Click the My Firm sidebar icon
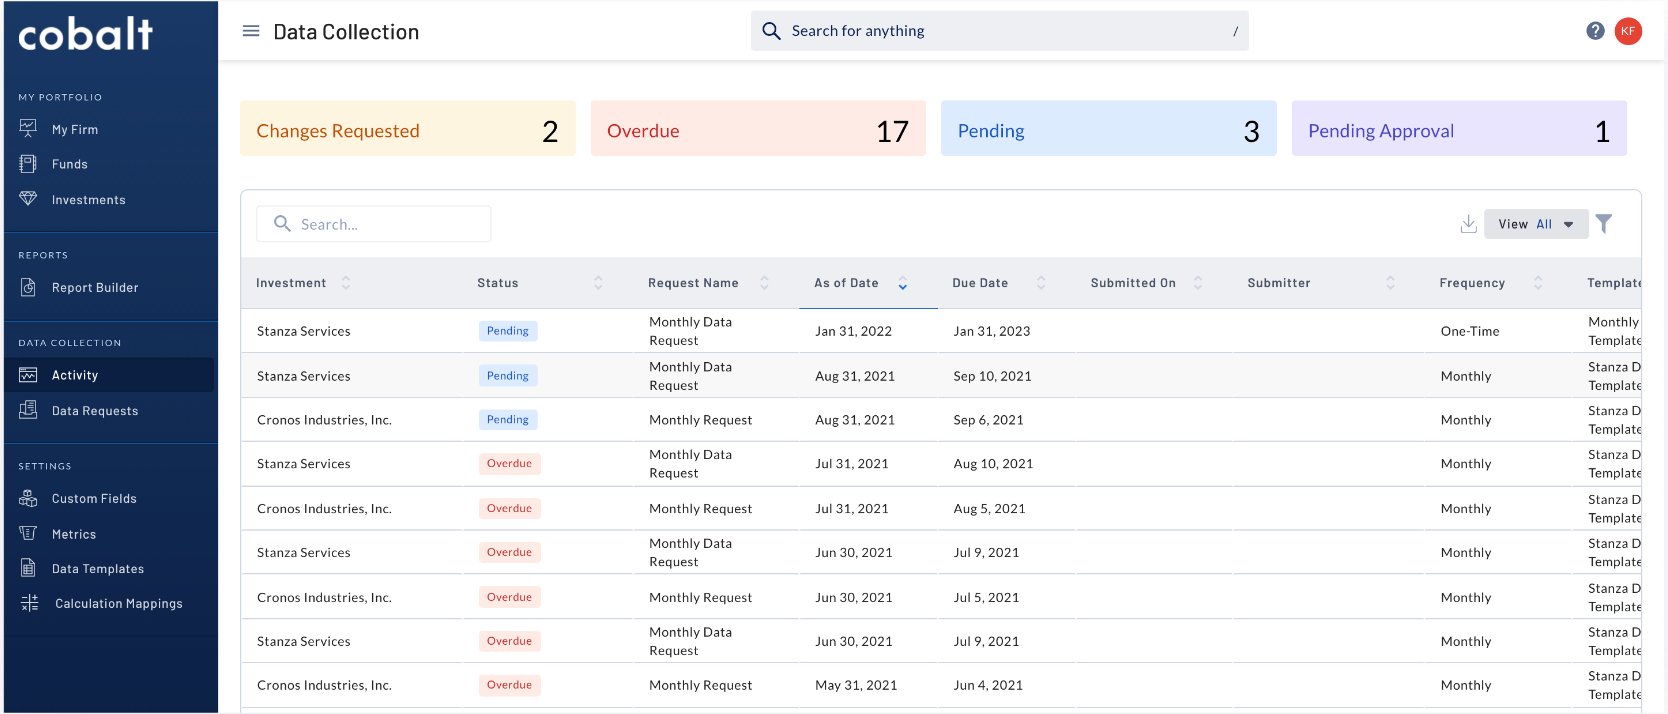The width and height of the screenshot is (1668, 714). pos(28,129)
